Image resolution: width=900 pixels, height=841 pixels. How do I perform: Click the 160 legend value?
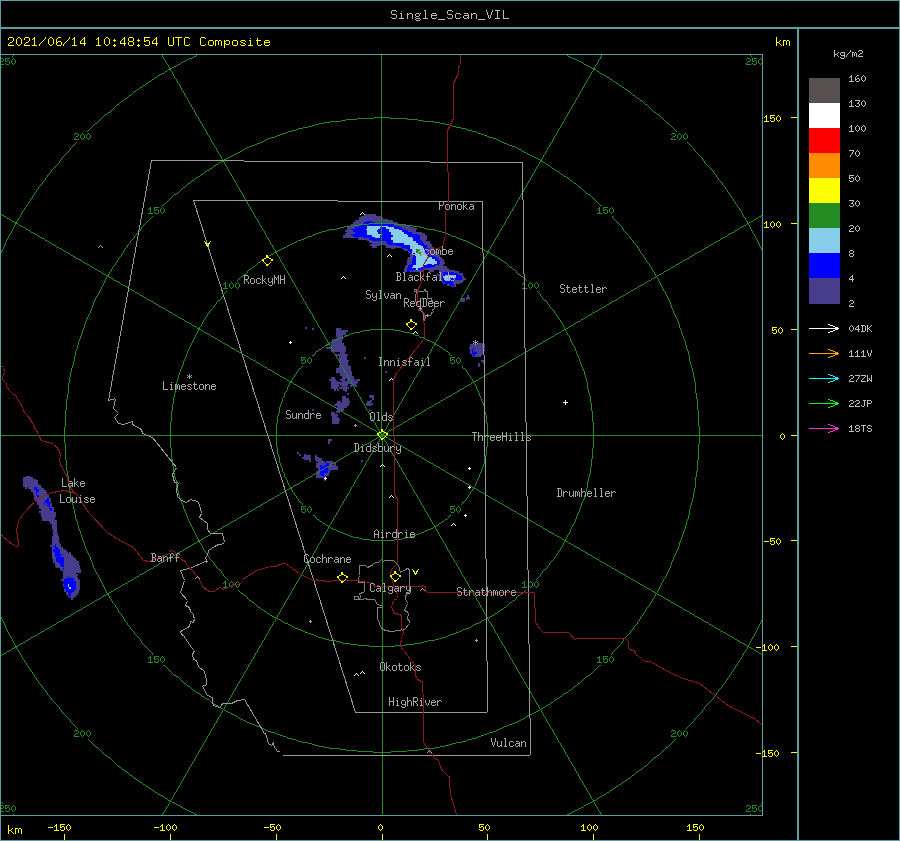(x=856, y=79)
